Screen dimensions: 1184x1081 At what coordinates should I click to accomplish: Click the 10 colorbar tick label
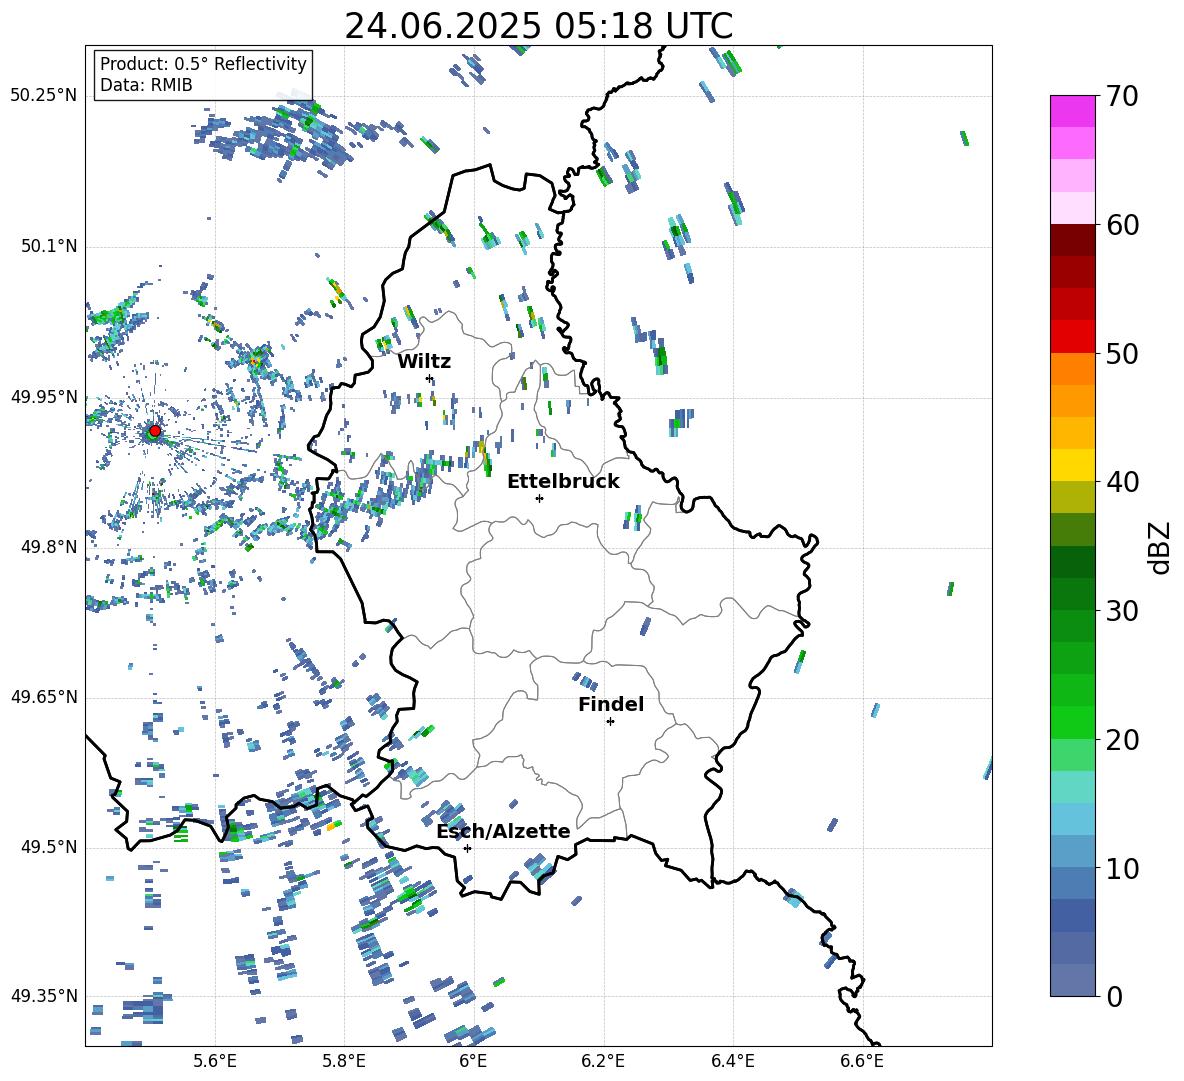pos(1122,868)
